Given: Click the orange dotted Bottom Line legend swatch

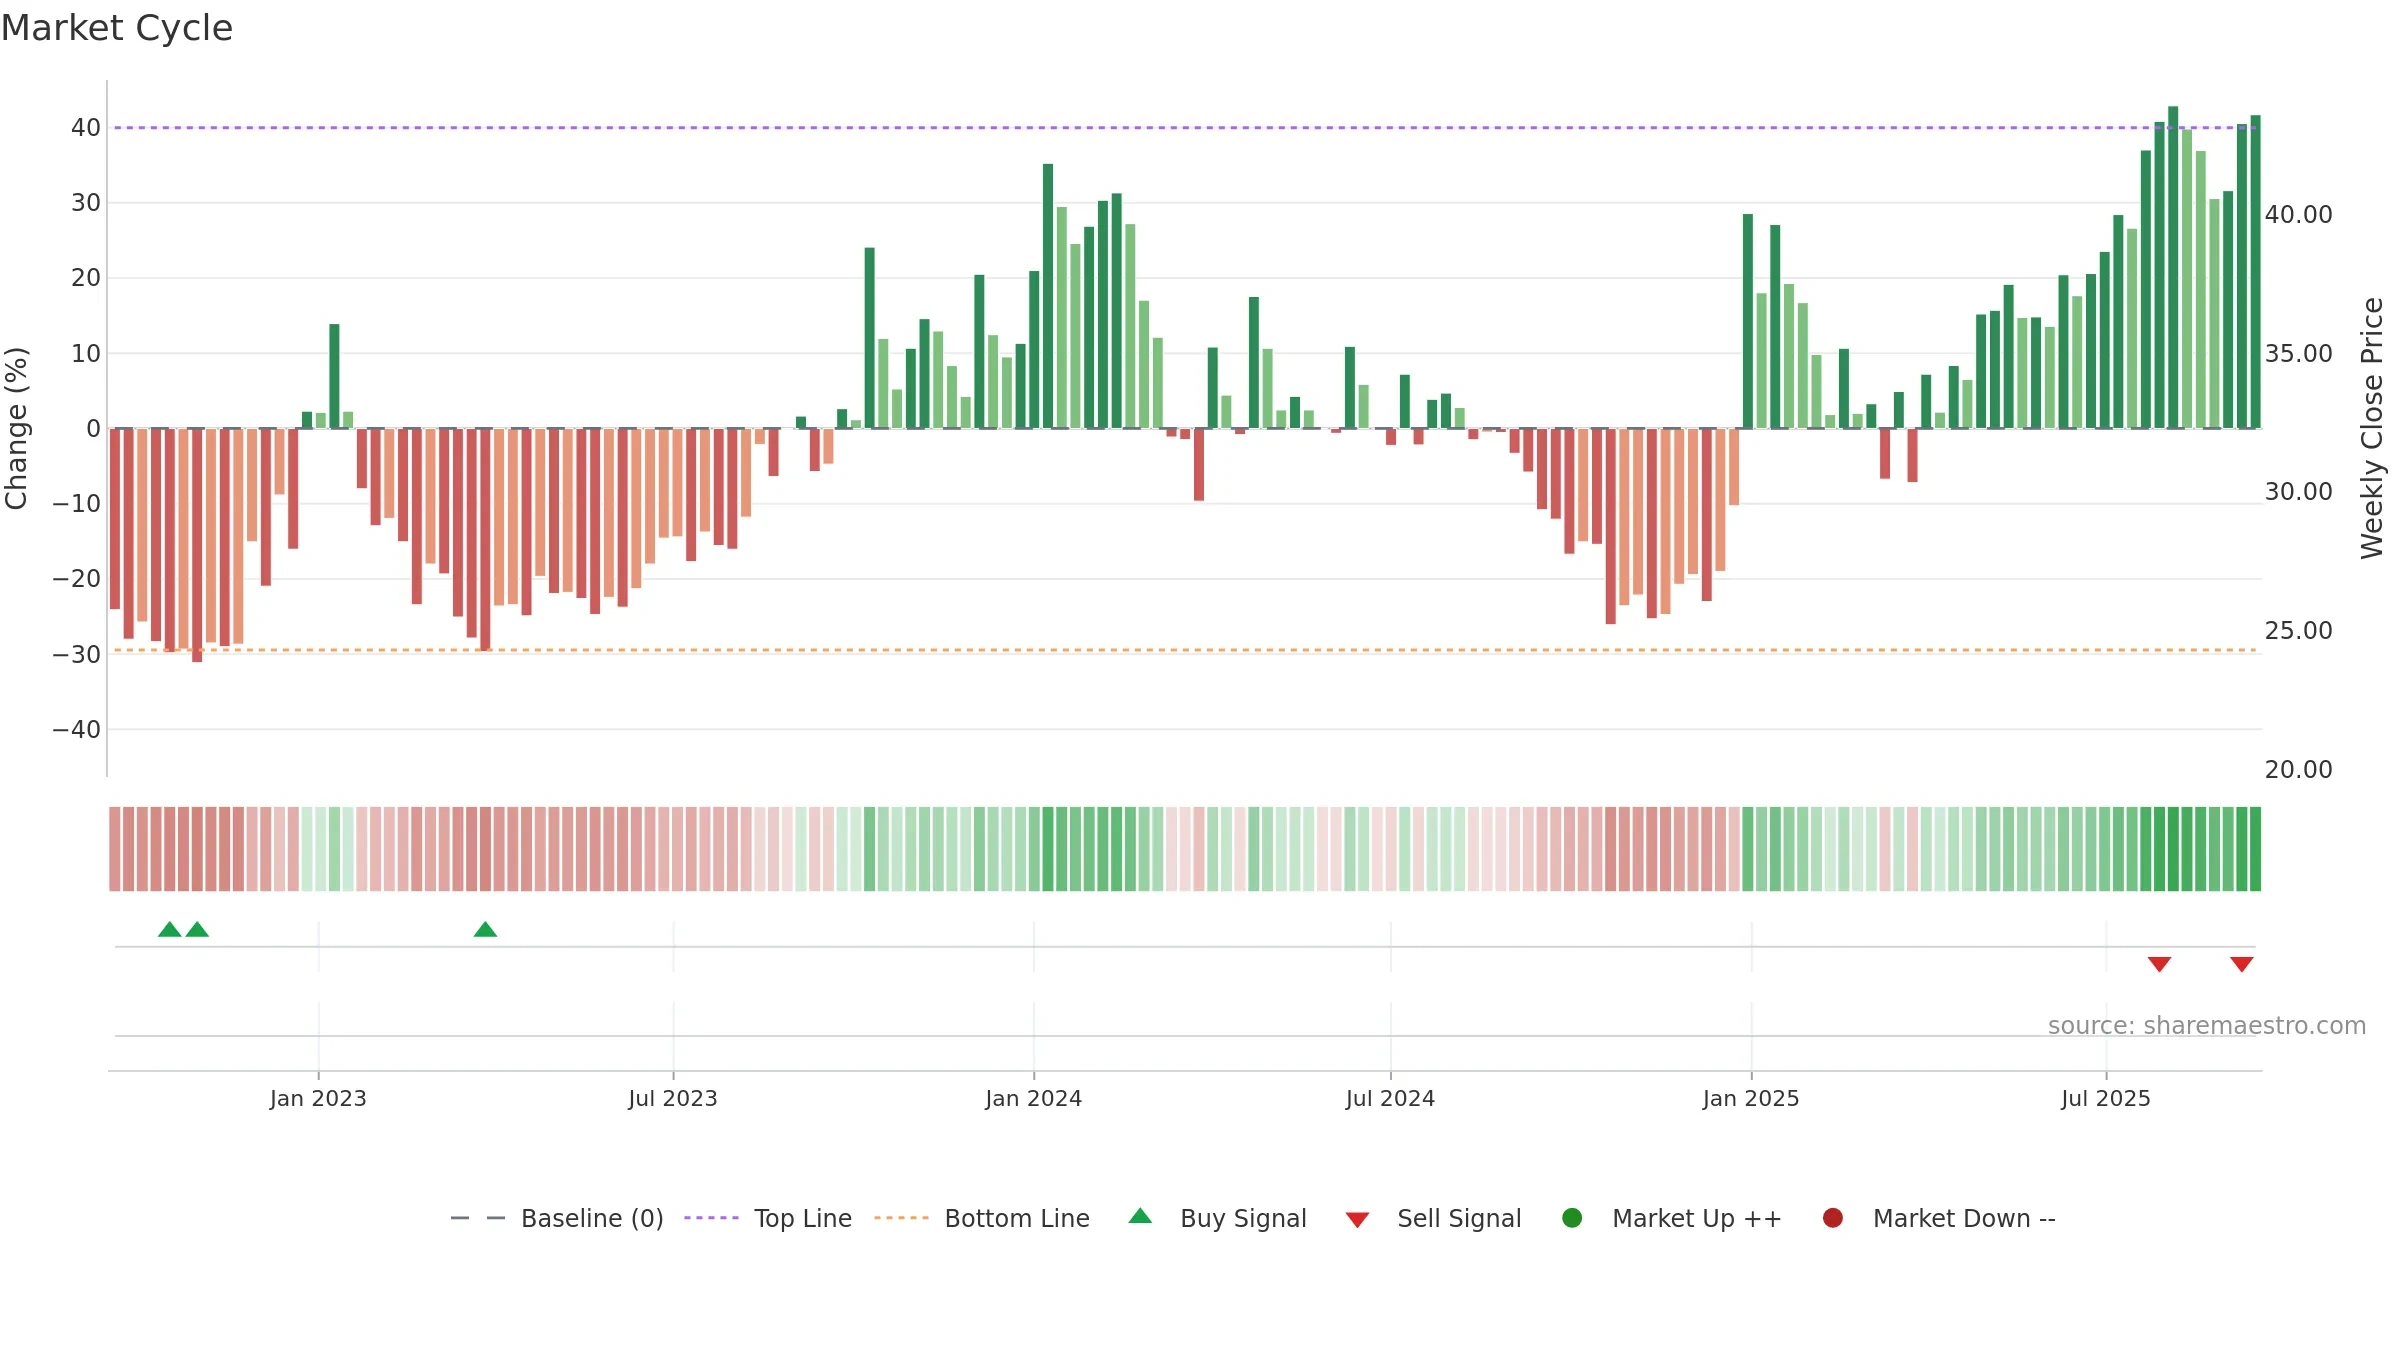Looking at the screenshot, I should 901,1218.
